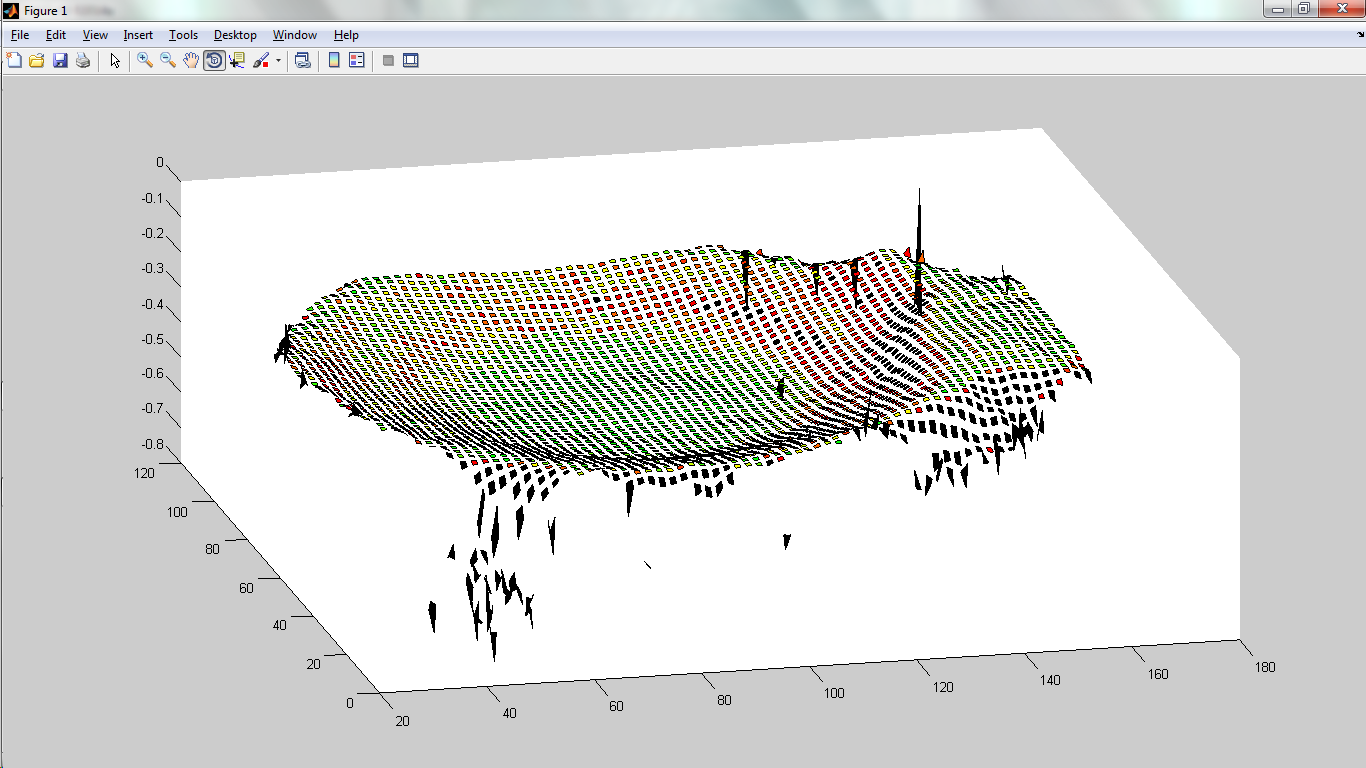This screenshot has height=768, width=1366.
Task: Print the figure with the printer icon
Action: click(x=83, y=61)
